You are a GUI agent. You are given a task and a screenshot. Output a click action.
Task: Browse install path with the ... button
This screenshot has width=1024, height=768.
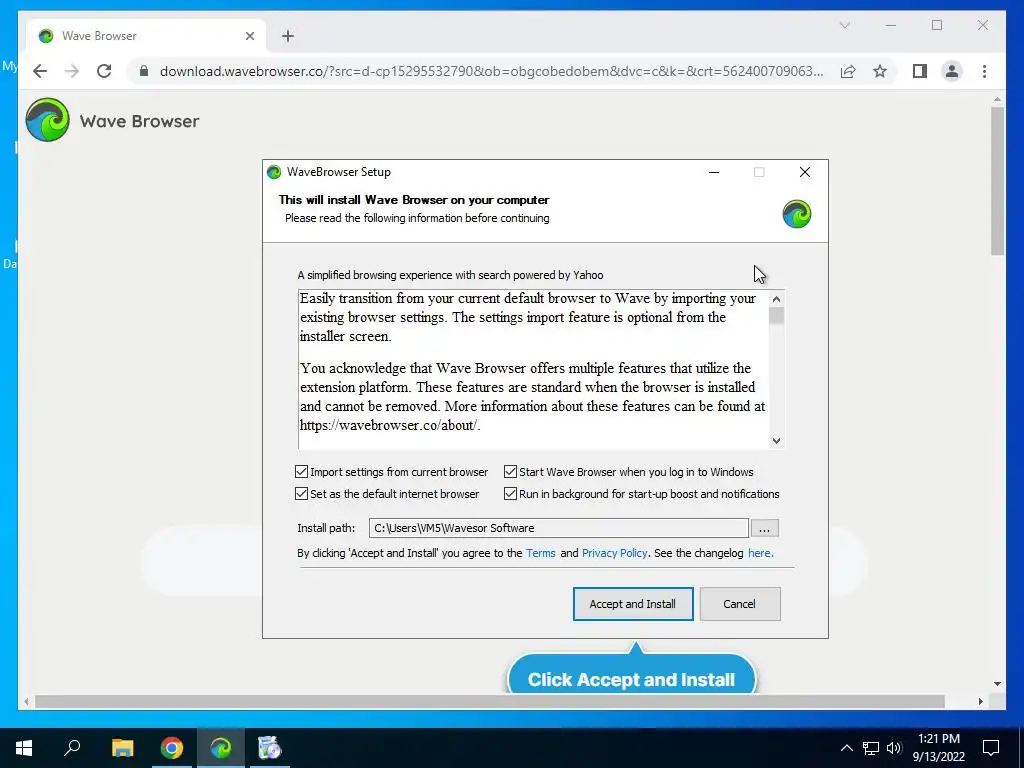(x=764, y=528)
